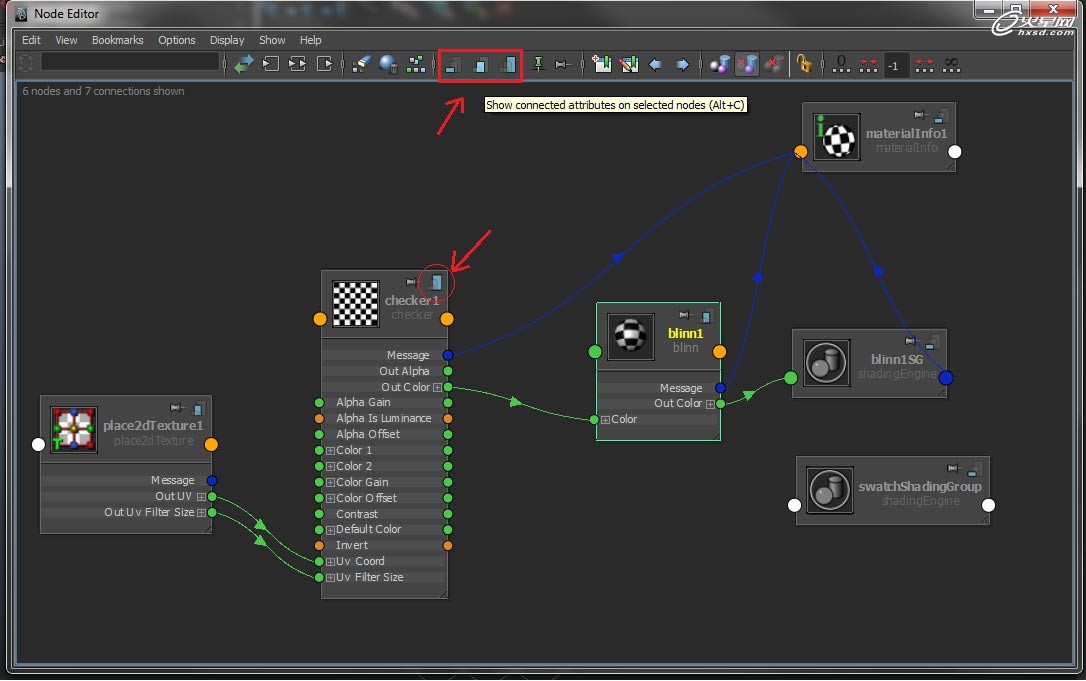Open the Bookmarks menu
This screenshot has height=681, width=1086.
(117, 40)
